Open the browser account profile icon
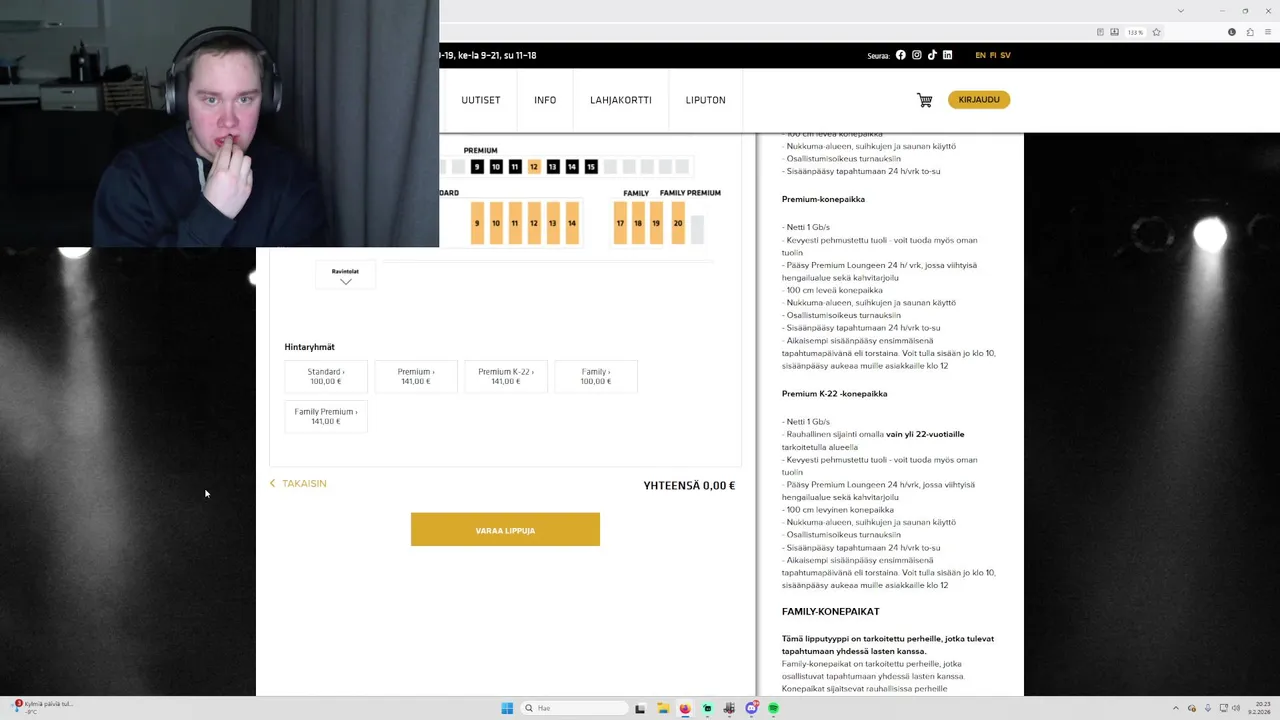This screenshot has width=1280, height=720. (x=1232, y=32)
